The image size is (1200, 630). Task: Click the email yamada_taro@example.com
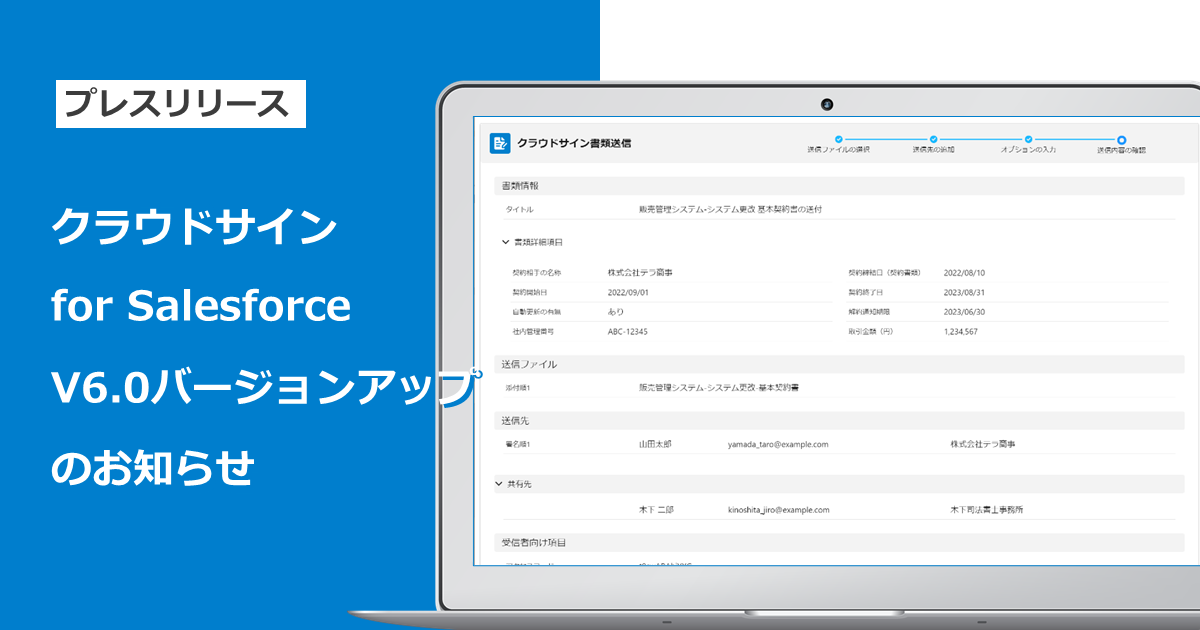[778, 444]
